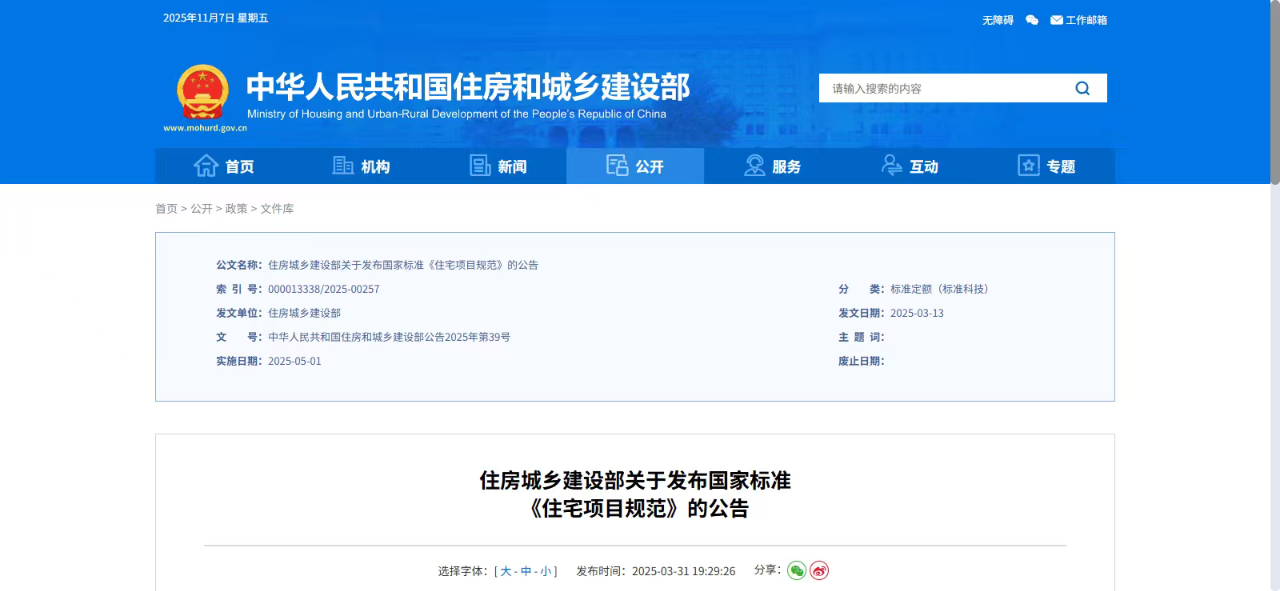The image size is (1280, 591).
Task: Set font size to 小
Action: [x=546, y=572]
